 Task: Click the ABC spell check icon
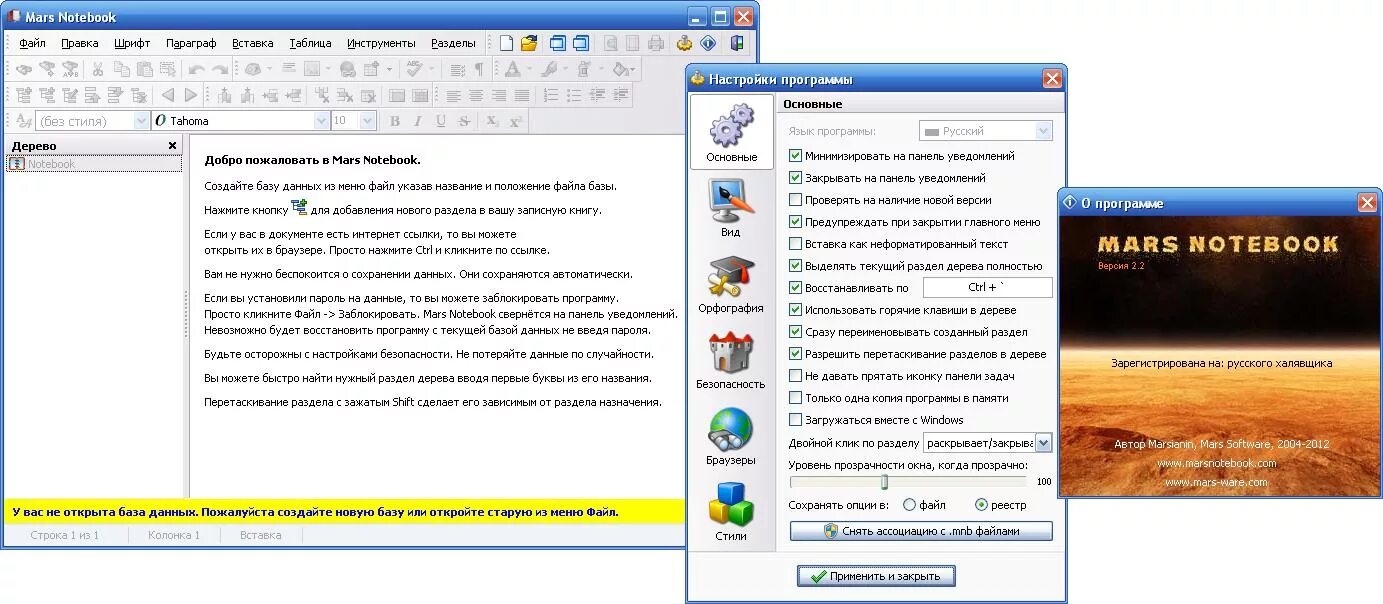414,69
